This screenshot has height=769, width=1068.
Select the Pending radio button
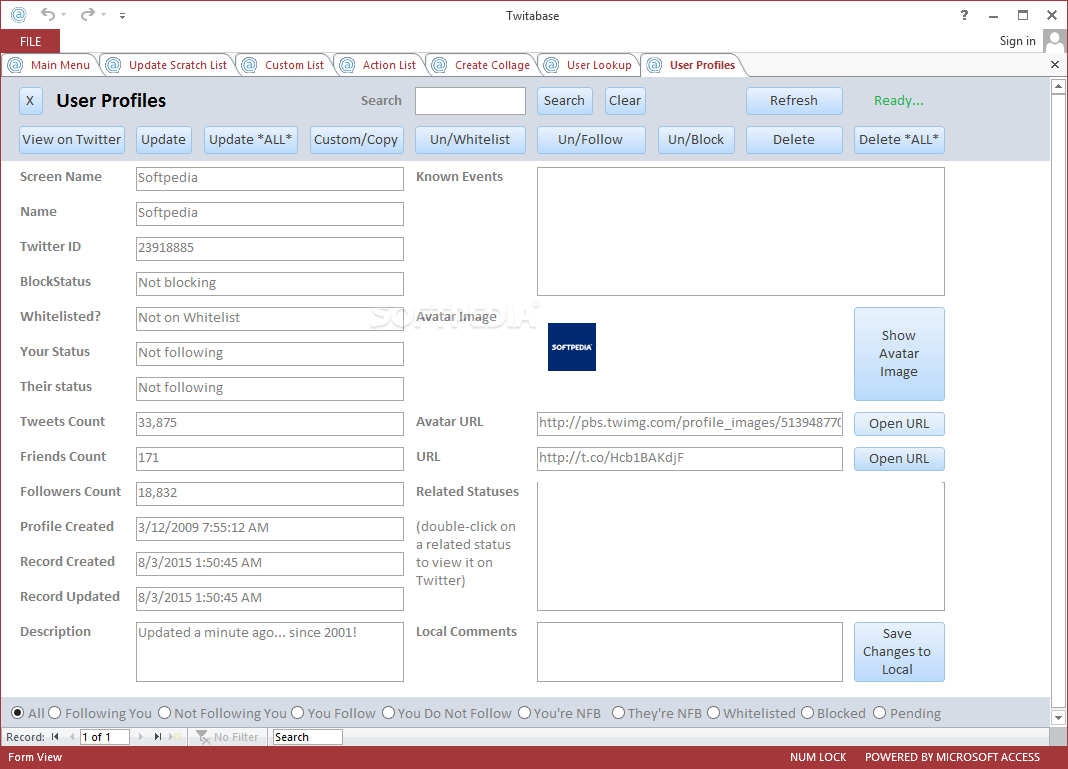click(x=880, y=712)
